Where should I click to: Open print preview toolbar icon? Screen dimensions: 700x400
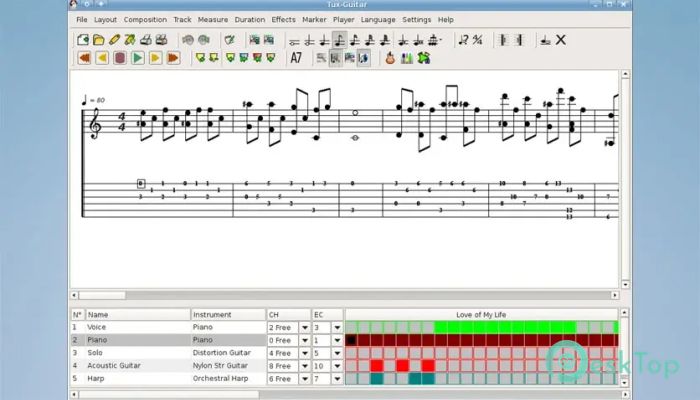pos(162,40)
